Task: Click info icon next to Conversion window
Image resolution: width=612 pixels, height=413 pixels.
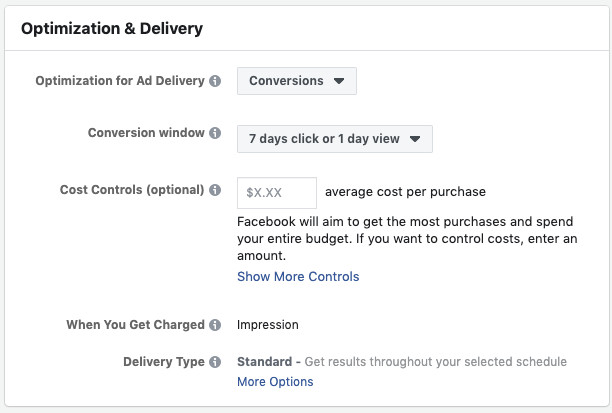Action: [x=215, y=134]
